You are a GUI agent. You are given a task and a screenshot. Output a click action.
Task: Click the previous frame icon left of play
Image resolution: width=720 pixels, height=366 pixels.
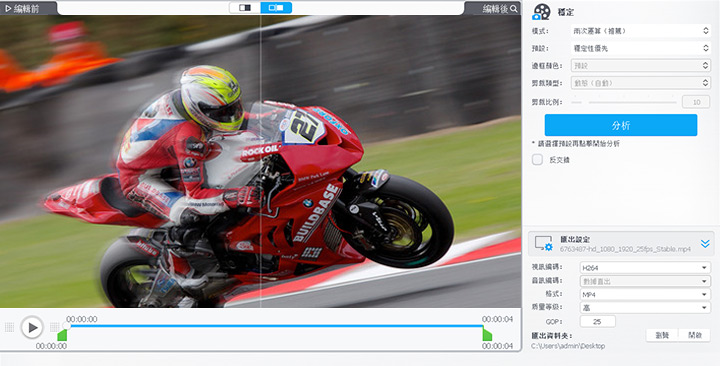point(9,327)
